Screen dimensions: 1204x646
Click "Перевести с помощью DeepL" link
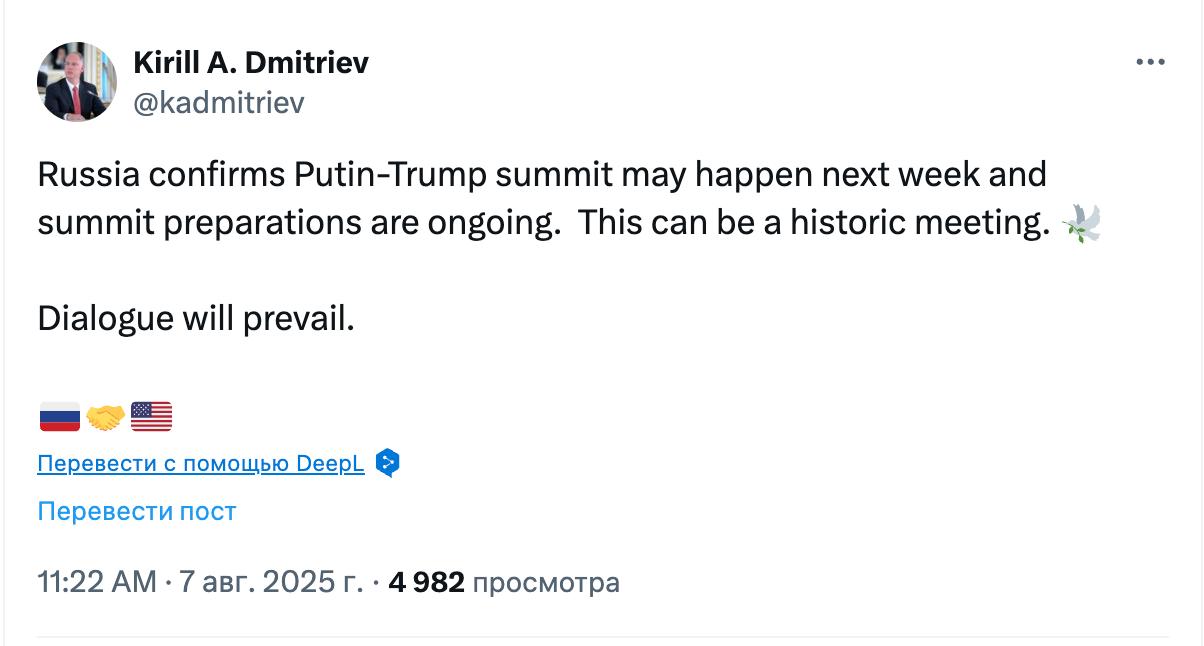(201, 464)
